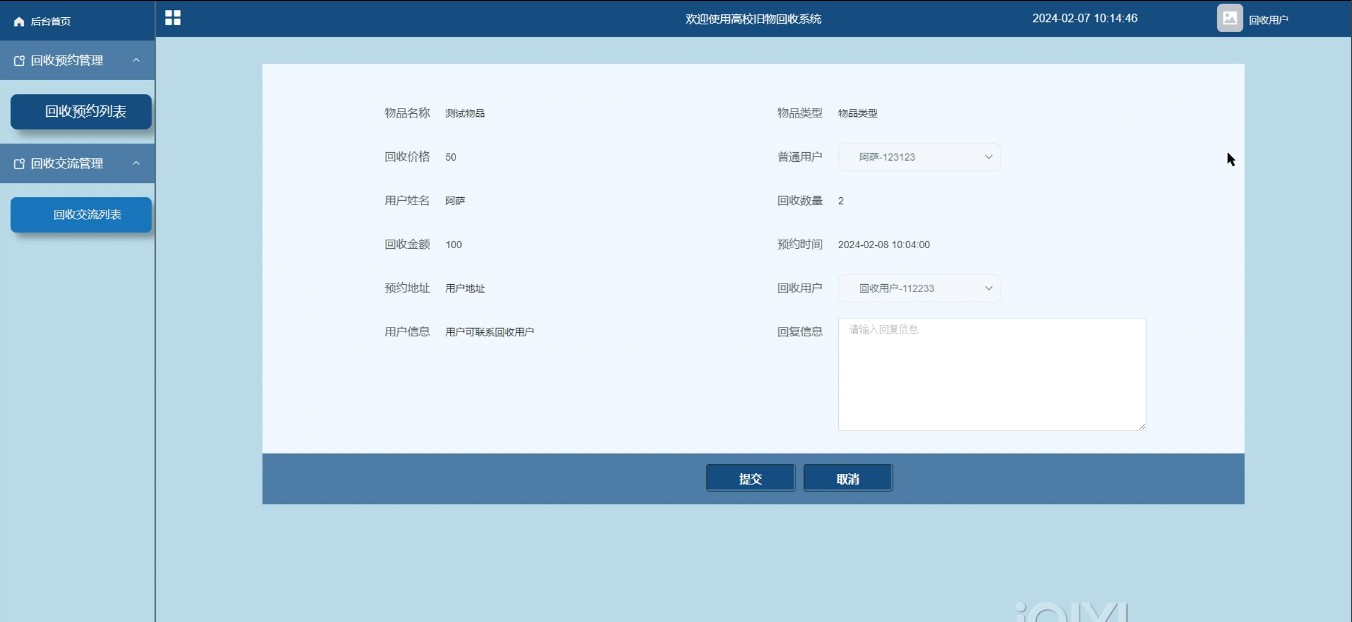
Task: Click the 取消 button
Action: (848, 478)
